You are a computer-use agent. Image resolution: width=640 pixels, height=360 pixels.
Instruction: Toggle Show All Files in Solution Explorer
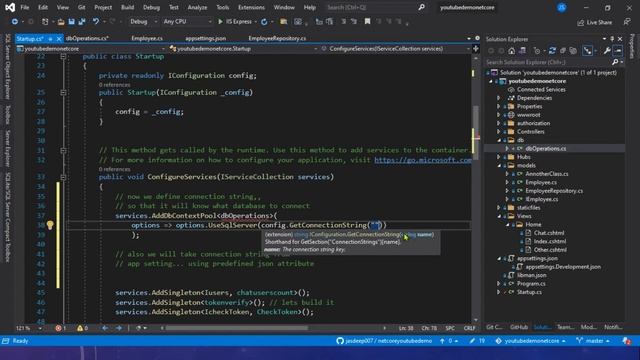pyautogui.click(x=573, y=51)
